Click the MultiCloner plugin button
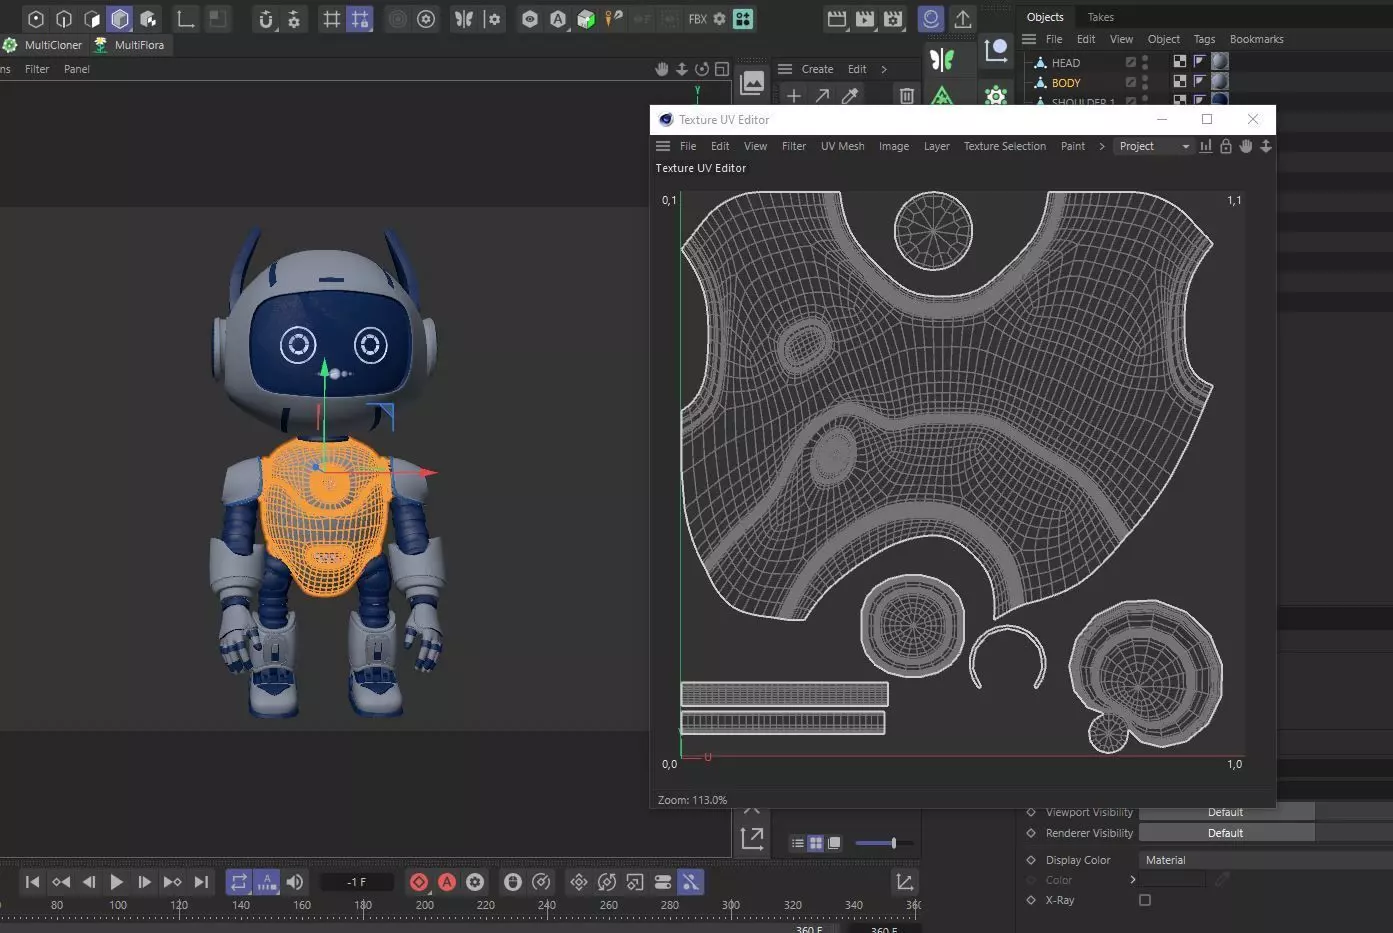This screenshot has width=1393, height=933. [x=43, y=45]
